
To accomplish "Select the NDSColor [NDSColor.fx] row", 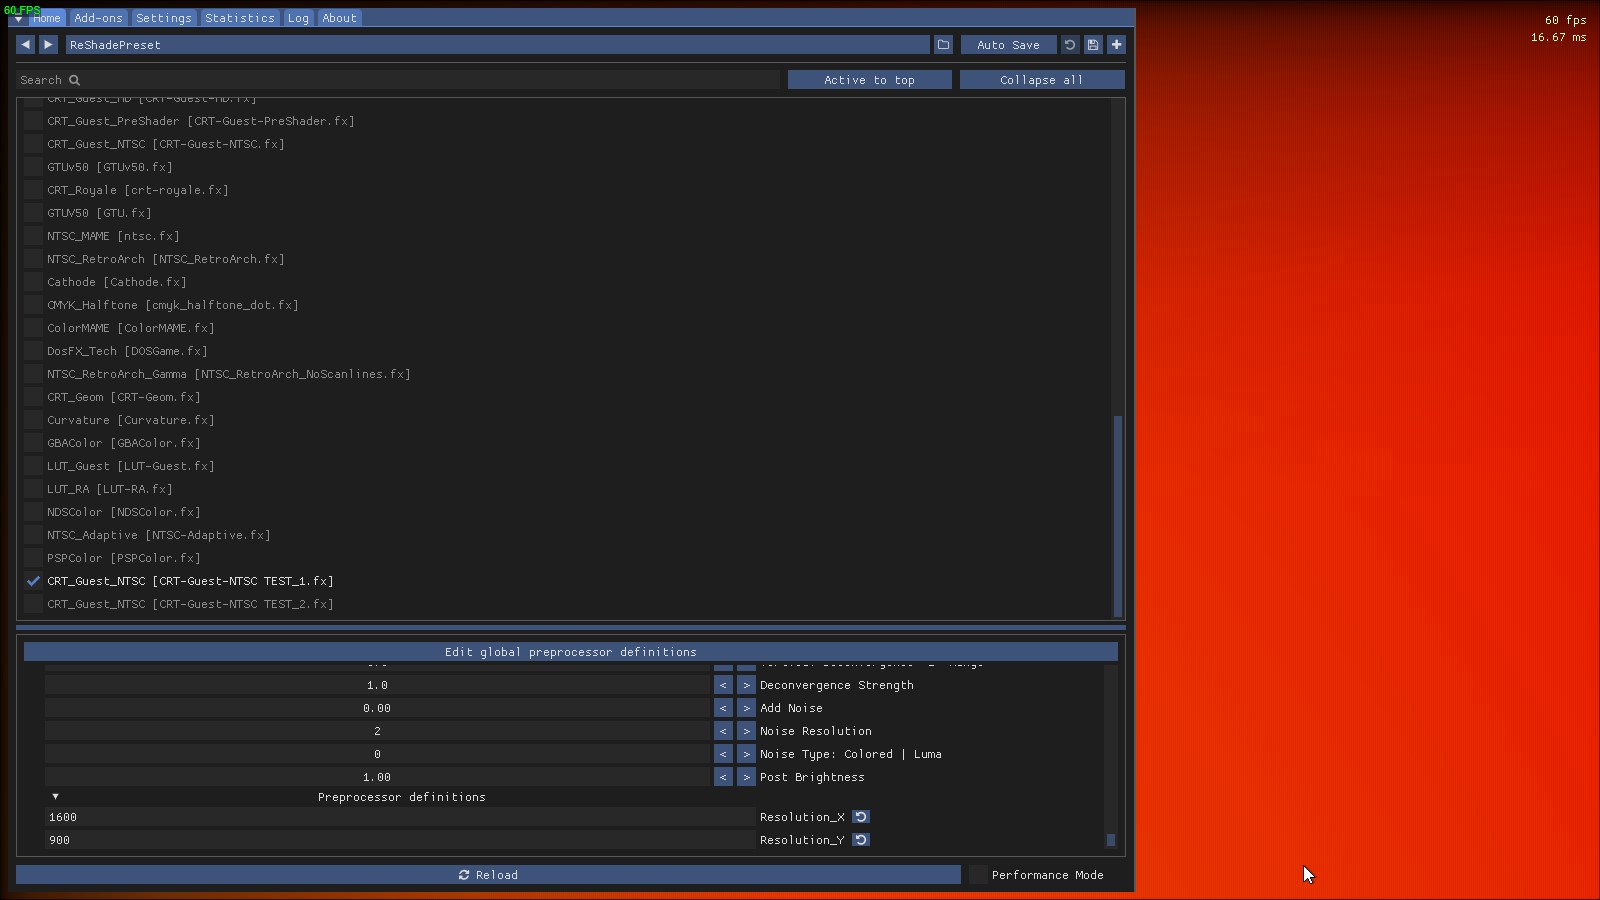I will (124, 512).
